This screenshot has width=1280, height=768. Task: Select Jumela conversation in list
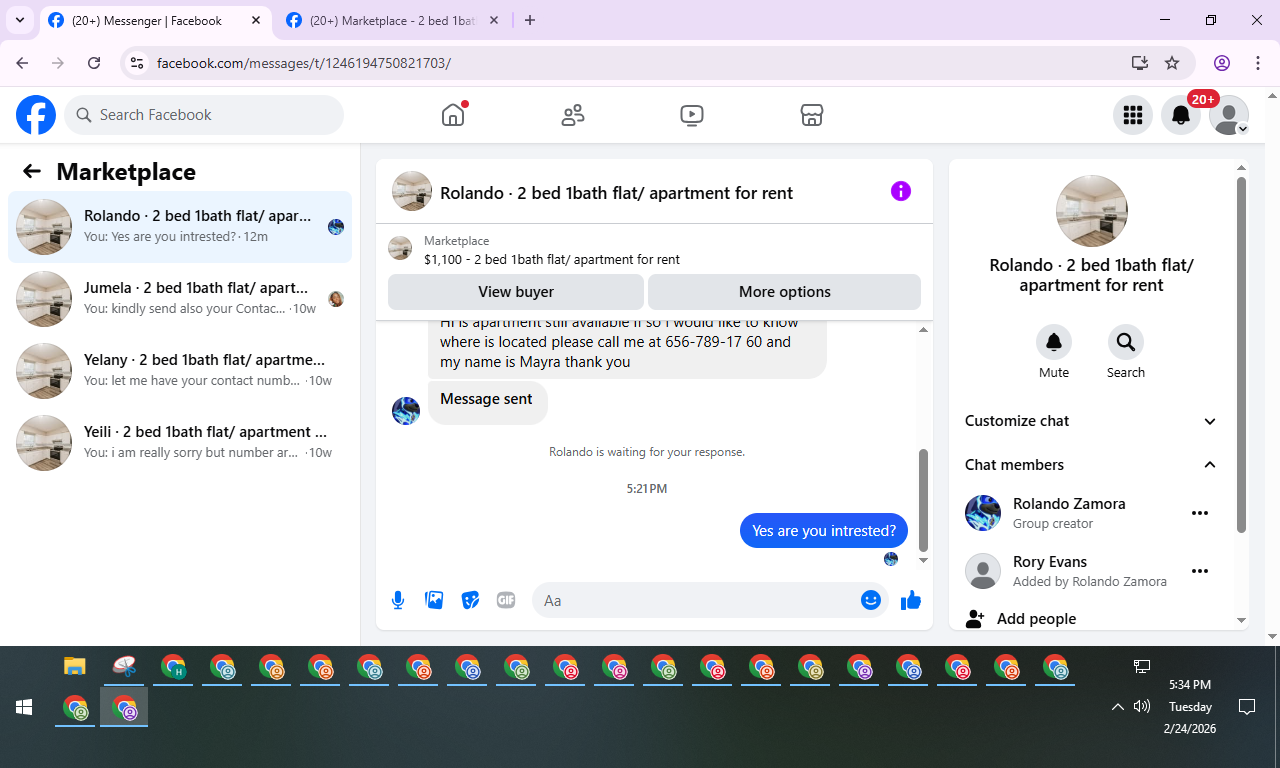tap(180, 299)
